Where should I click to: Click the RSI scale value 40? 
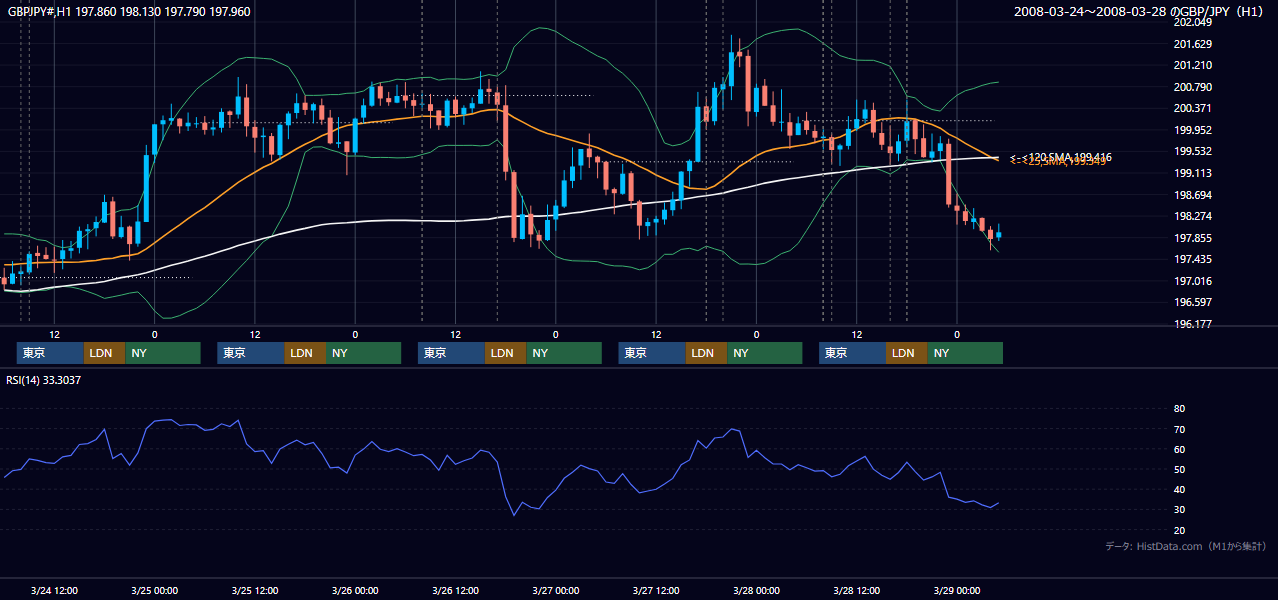[1180, 489]
